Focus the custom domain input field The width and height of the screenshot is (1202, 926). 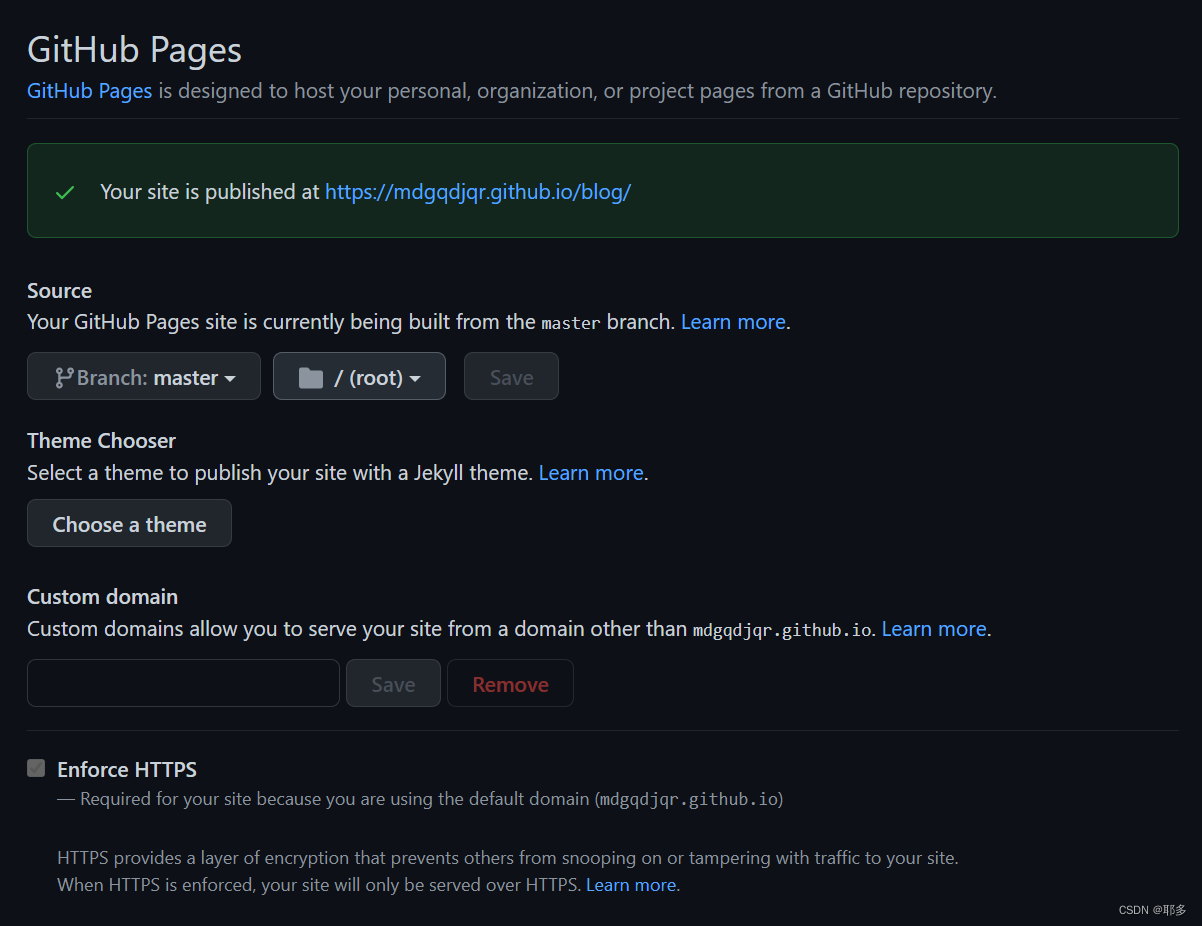tap(183, 684)
